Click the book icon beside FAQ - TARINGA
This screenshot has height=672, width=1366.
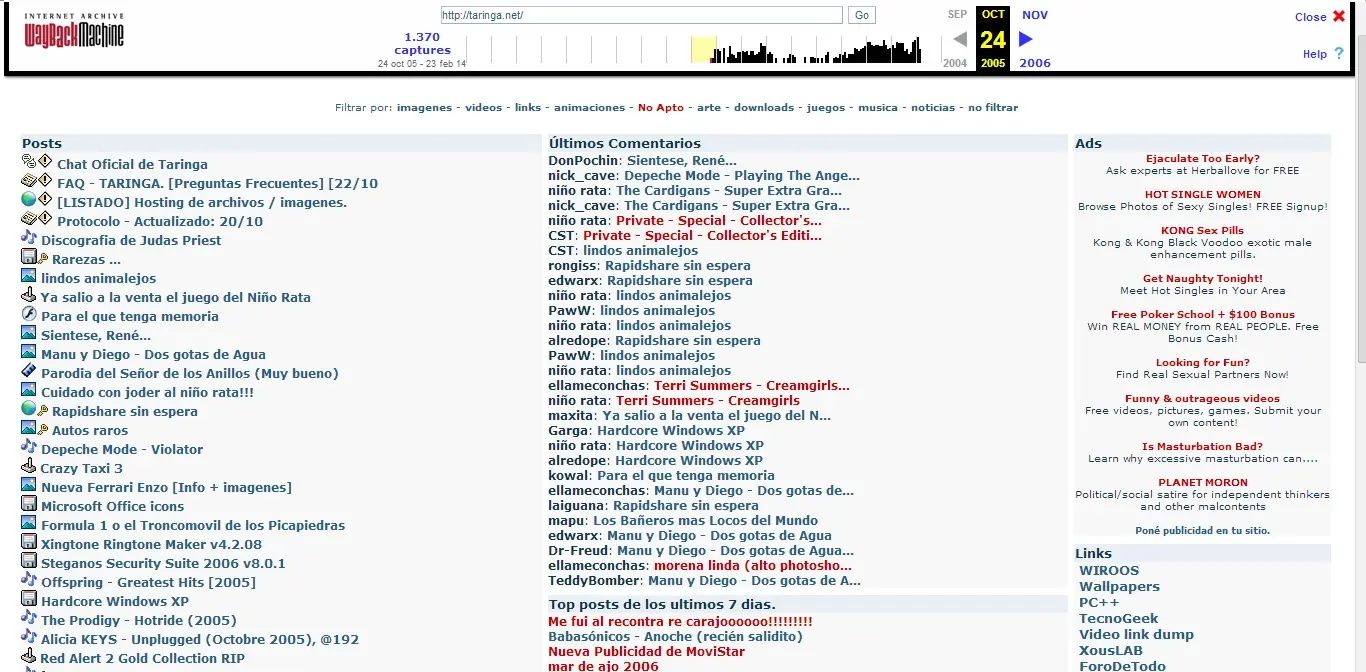pos(29,181)
